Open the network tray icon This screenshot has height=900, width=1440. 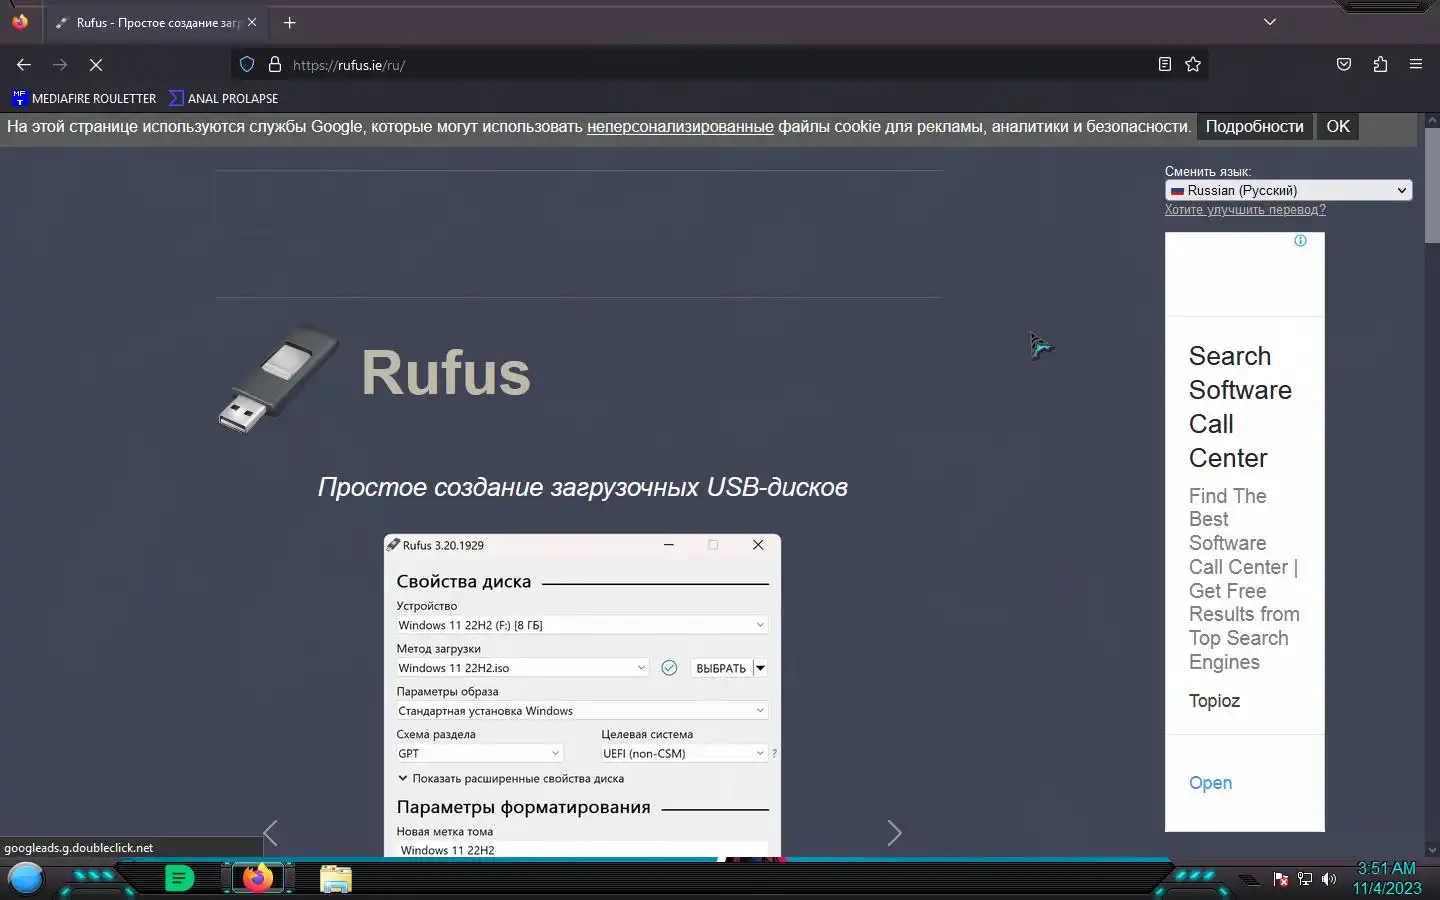[x=1305, y=879]
